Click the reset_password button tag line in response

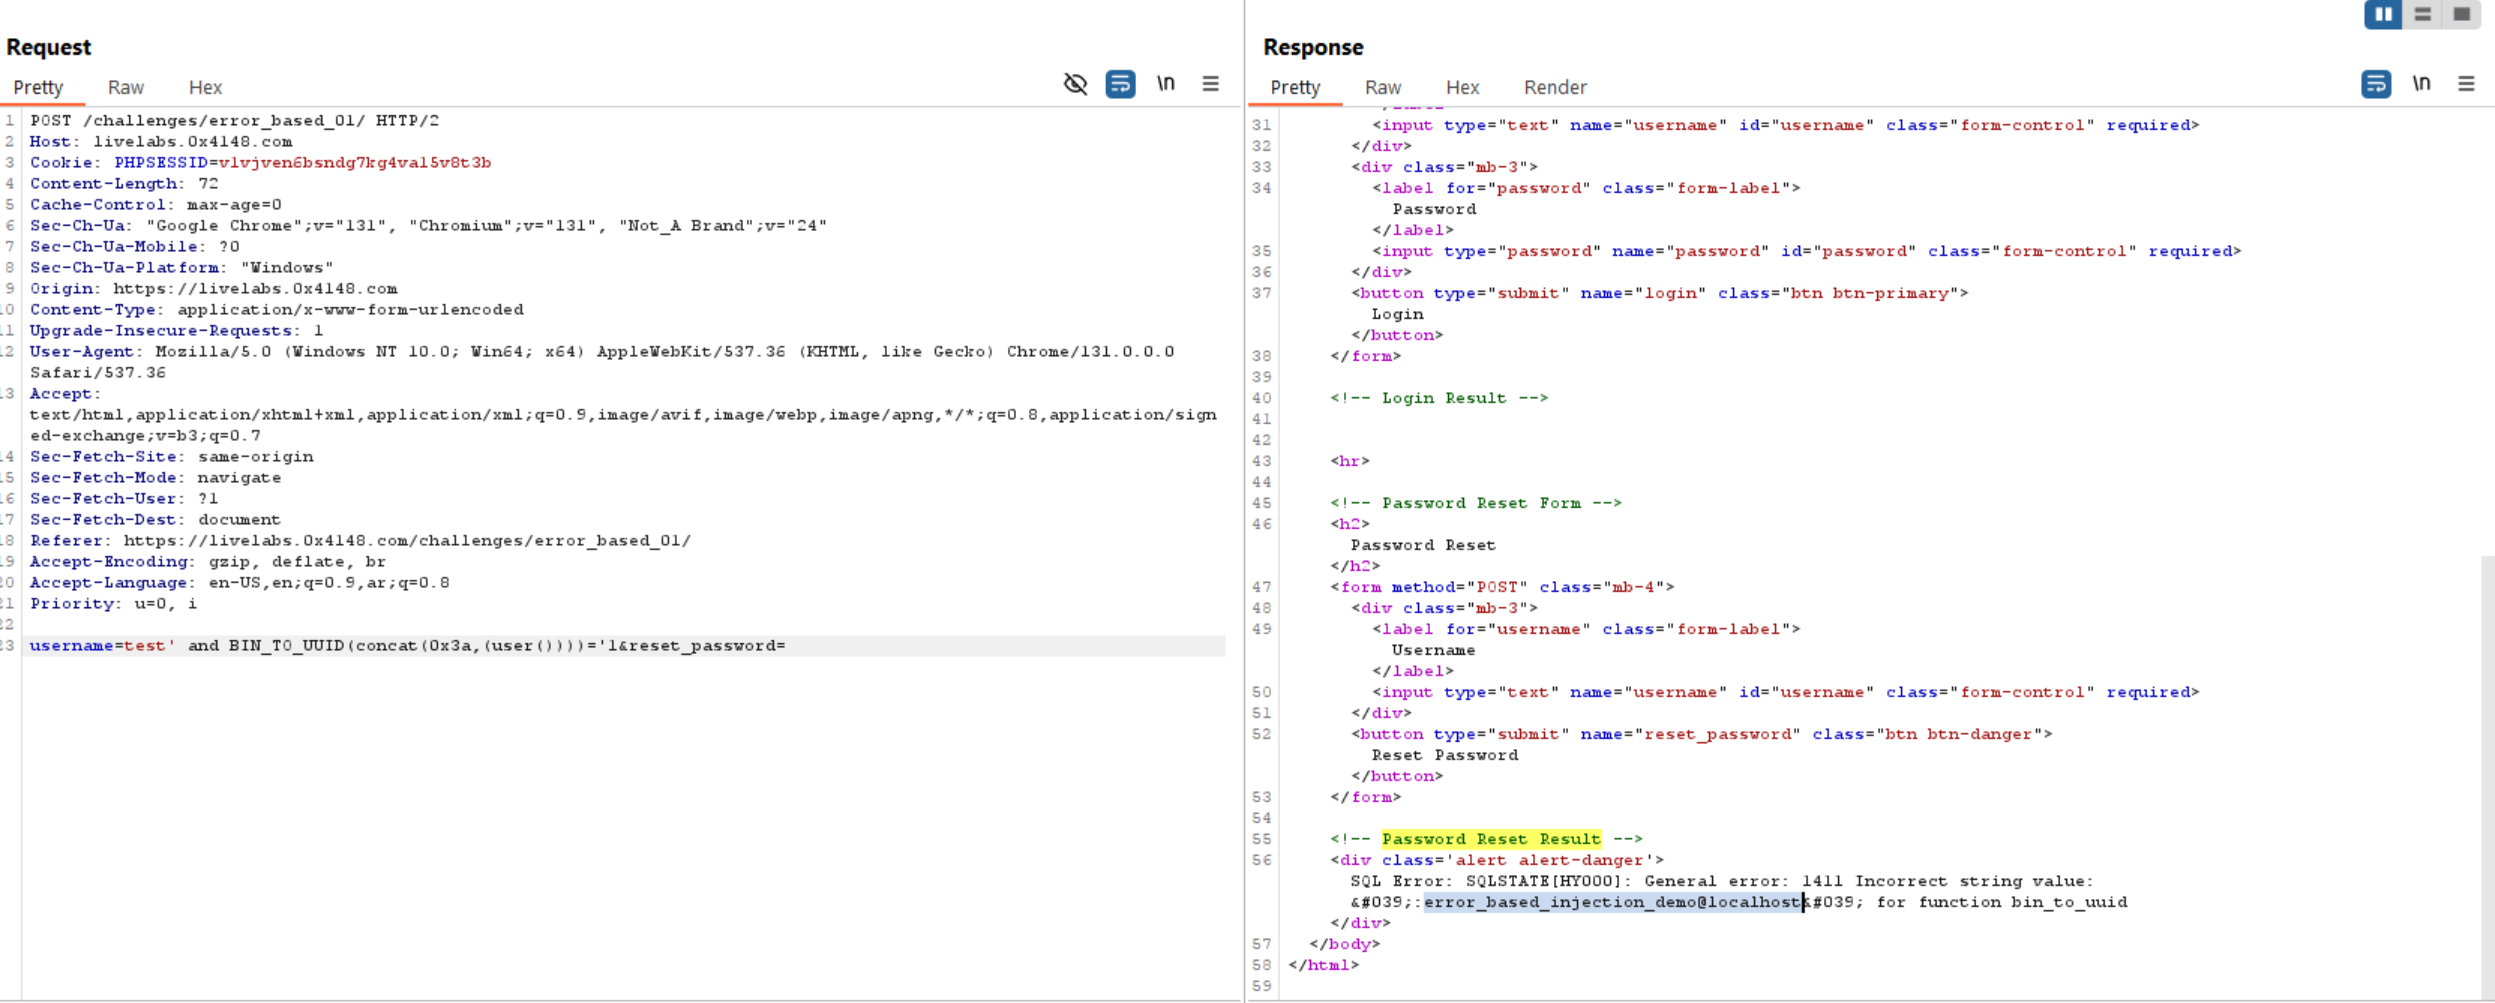tap(1701, 734)
